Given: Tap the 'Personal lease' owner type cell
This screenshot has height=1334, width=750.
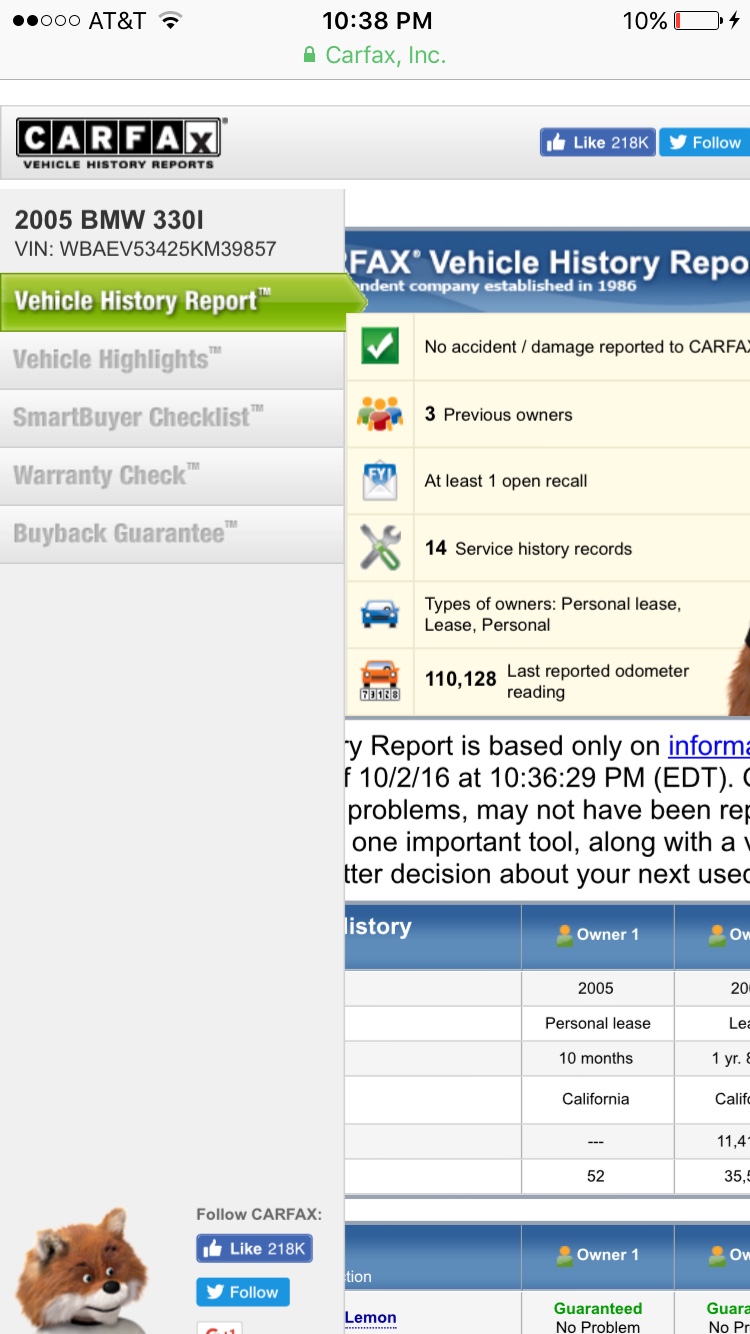Looking at the screenshot, I should click(x=598, y=1023).
